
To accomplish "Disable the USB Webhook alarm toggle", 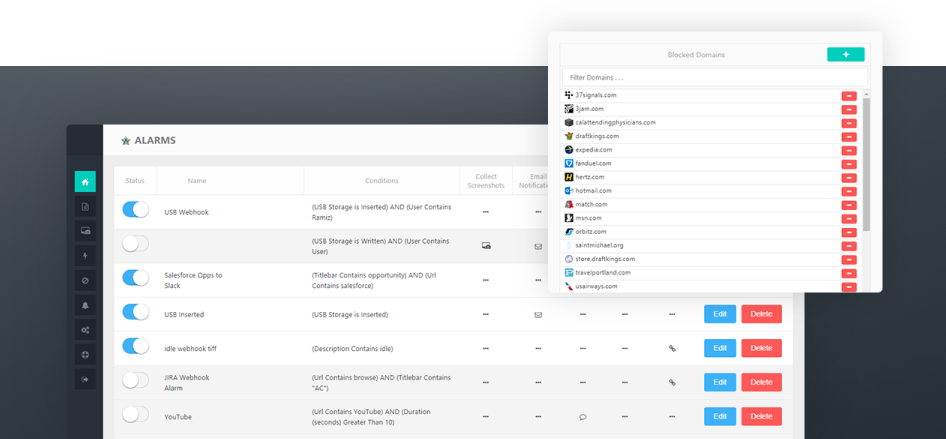I will 135,210.
